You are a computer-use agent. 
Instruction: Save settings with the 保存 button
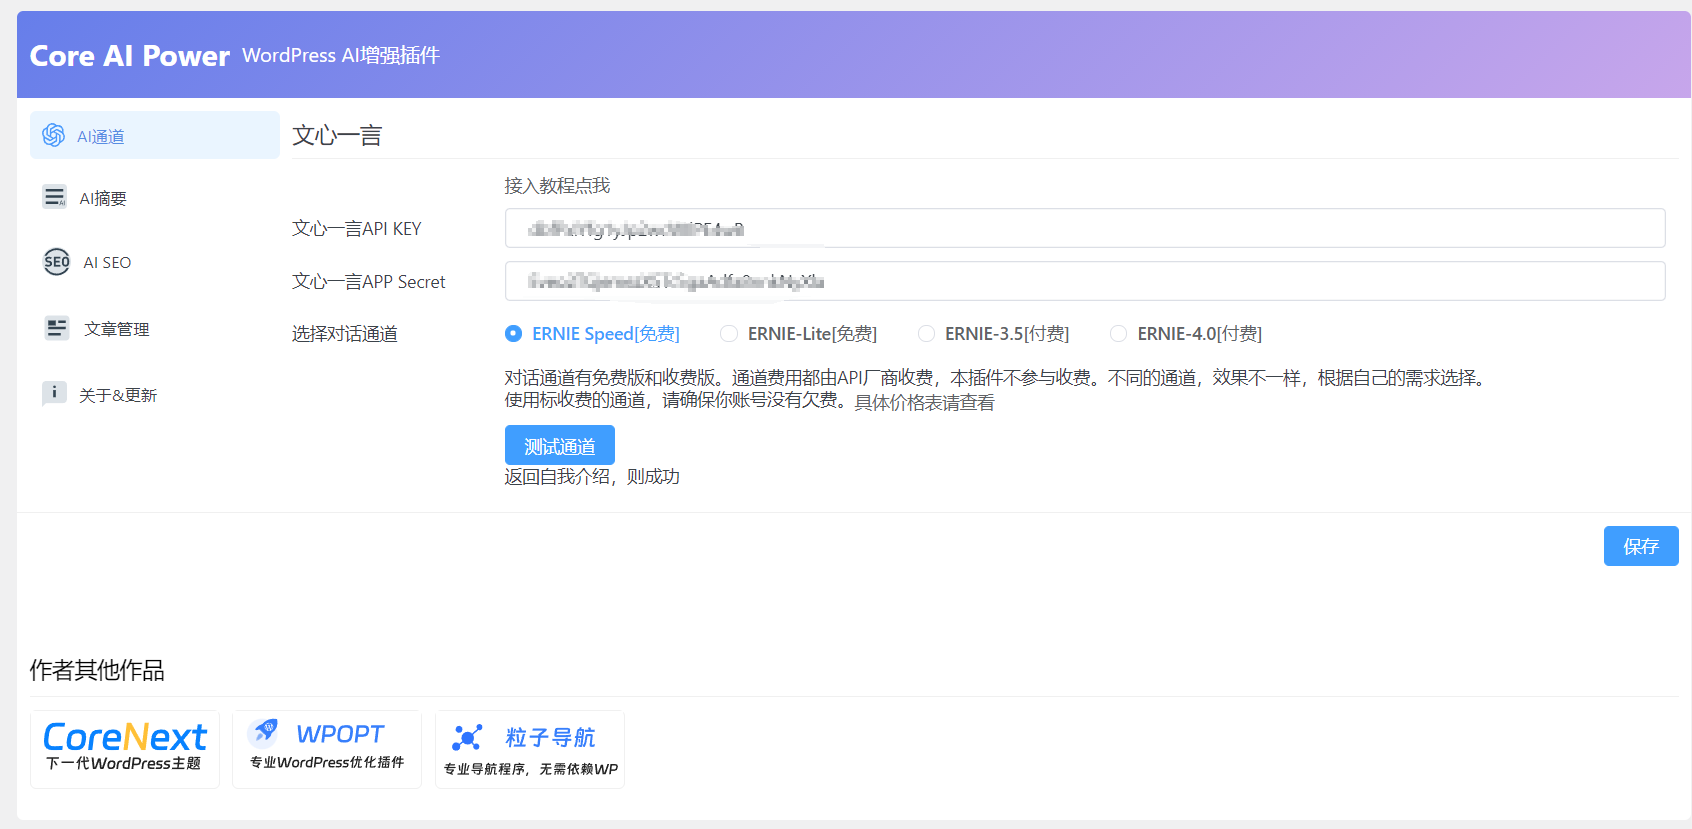tap(1641, 546)
